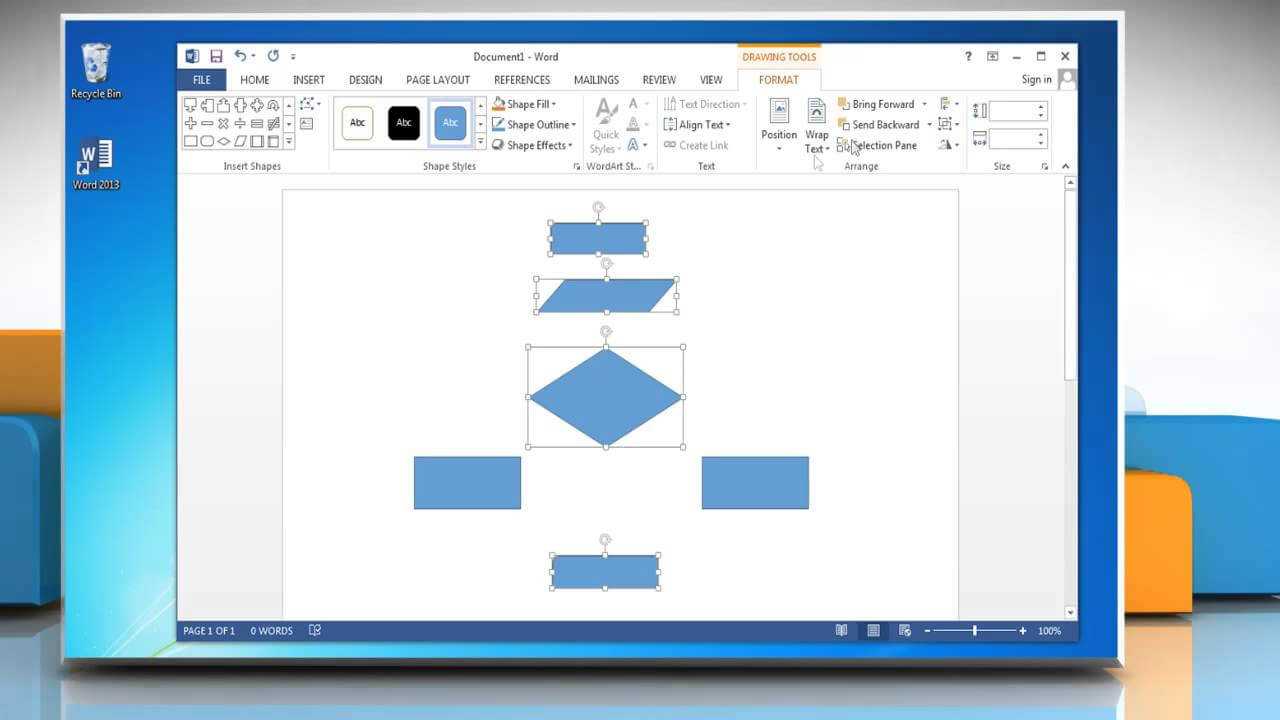Open the Shape Outline dropdown
1280x720 pixels.
(x=573, y=125)
